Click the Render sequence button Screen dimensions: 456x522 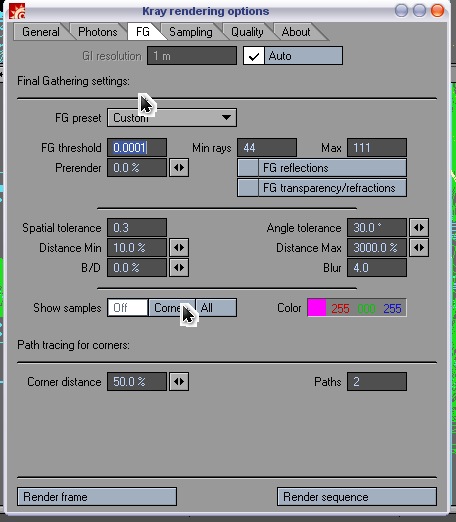pyautogui.click(x=357, y=497)
